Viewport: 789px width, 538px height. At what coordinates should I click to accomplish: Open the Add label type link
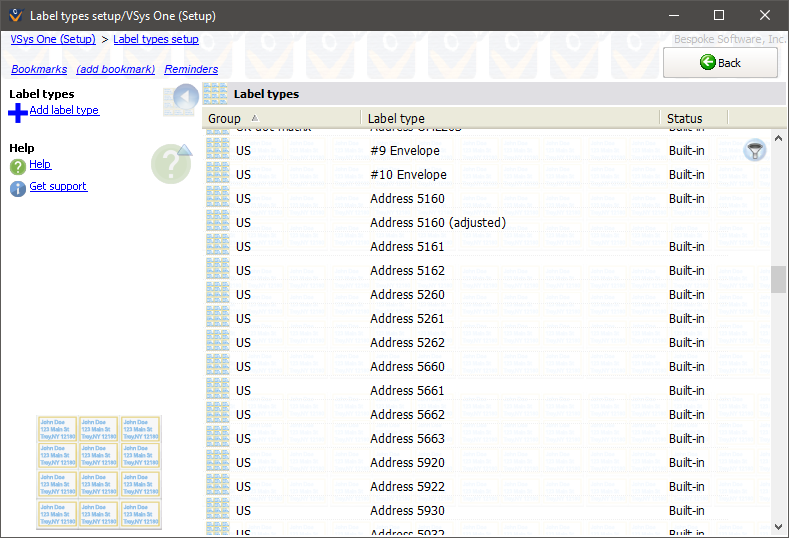64,111
